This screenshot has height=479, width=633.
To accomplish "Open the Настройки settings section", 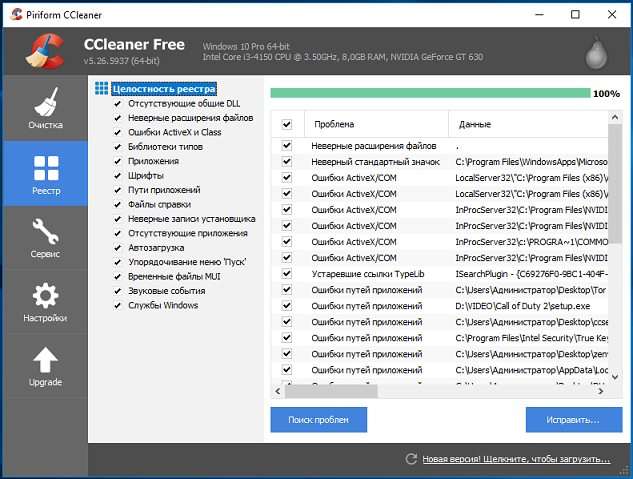I will point(45,302).
